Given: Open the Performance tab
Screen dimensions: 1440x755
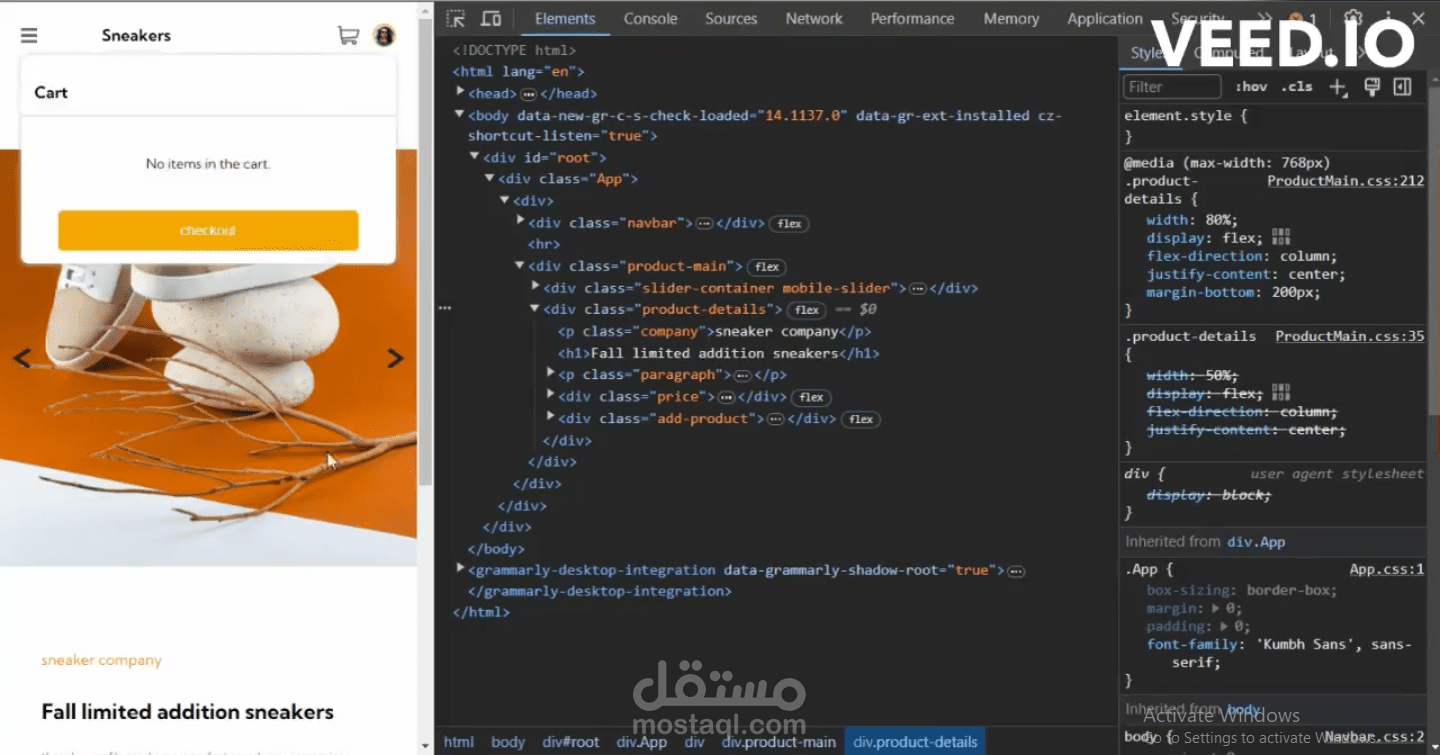Looking at the screenshot, I should (912, 18).
